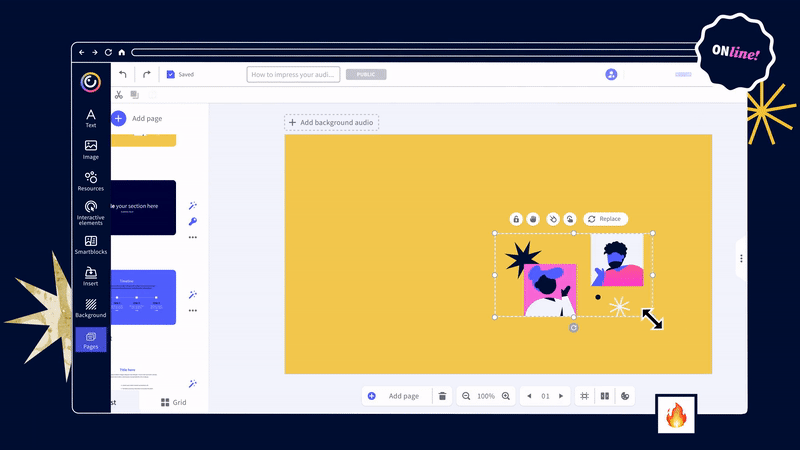Open Interactive elements panel

(91, 213)
